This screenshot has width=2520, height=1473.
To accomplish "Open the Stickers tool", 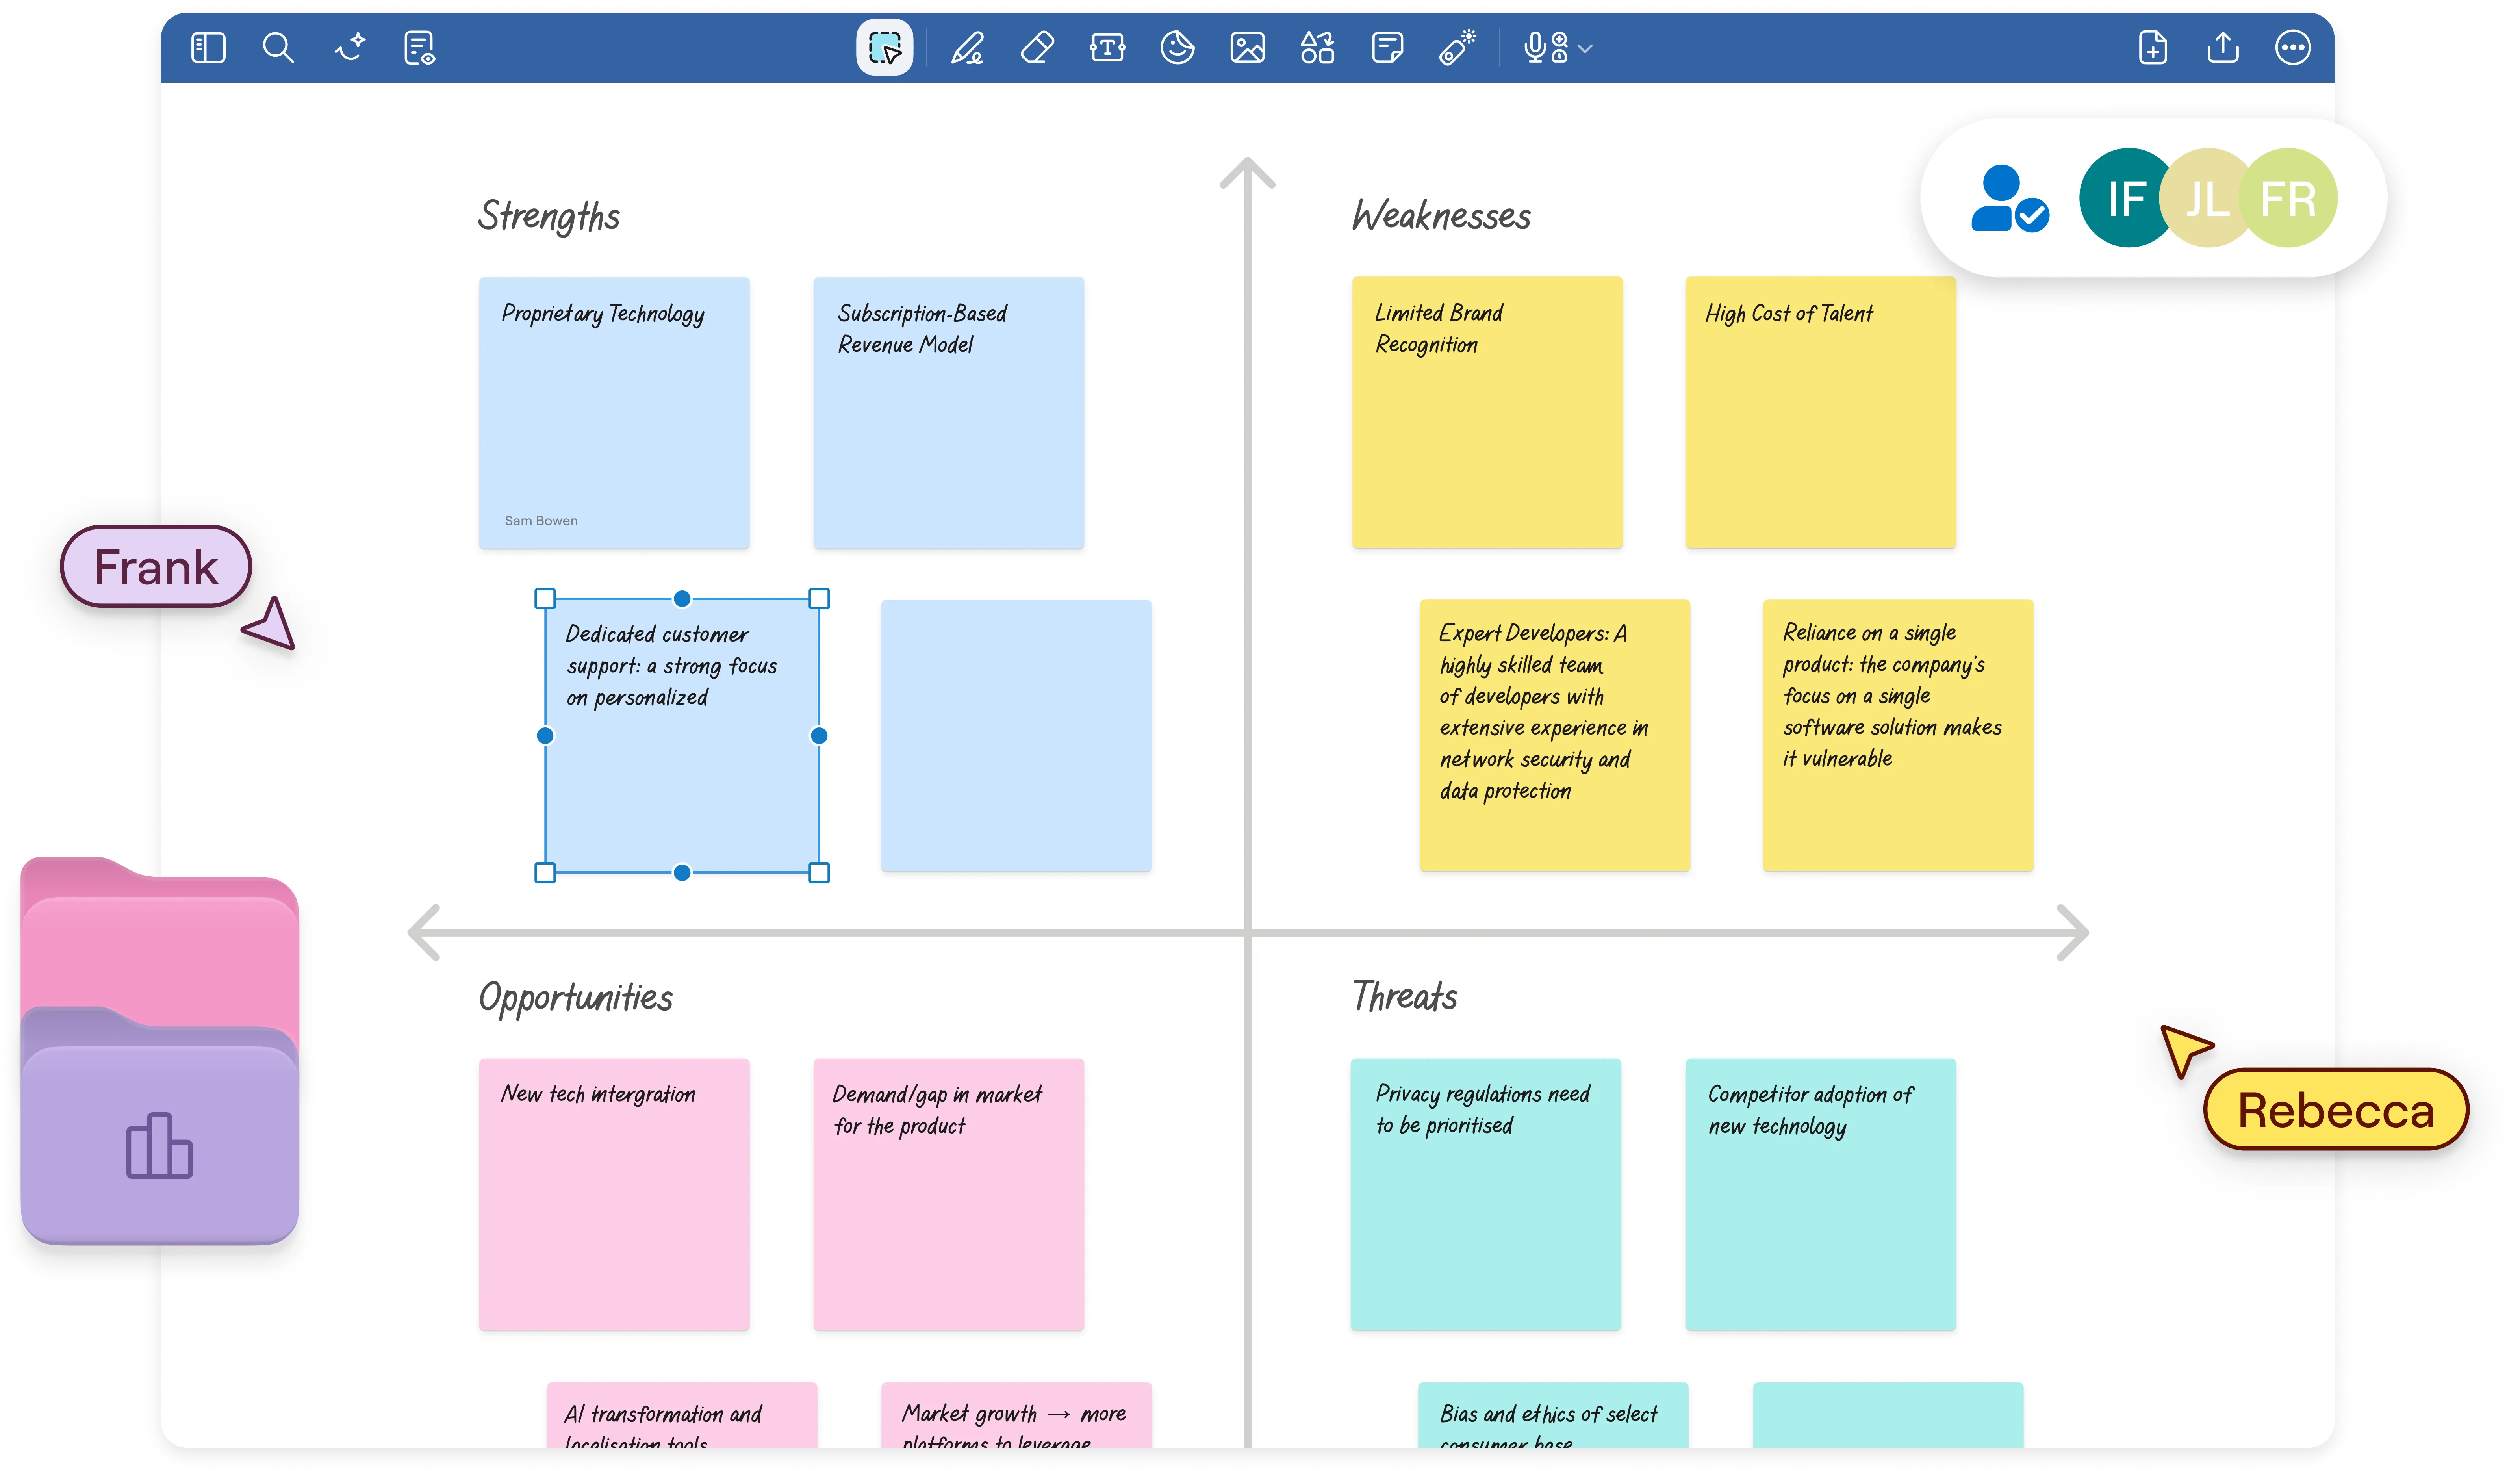I will 1177,47.
